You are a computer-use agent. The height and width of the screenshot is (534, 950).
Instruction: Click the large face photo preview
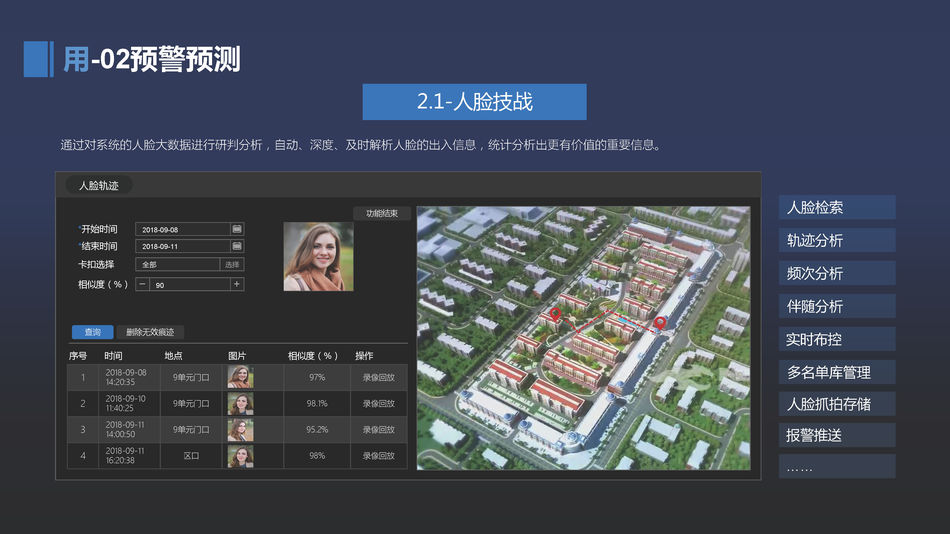pyautogui.click(x=318, y=256)
